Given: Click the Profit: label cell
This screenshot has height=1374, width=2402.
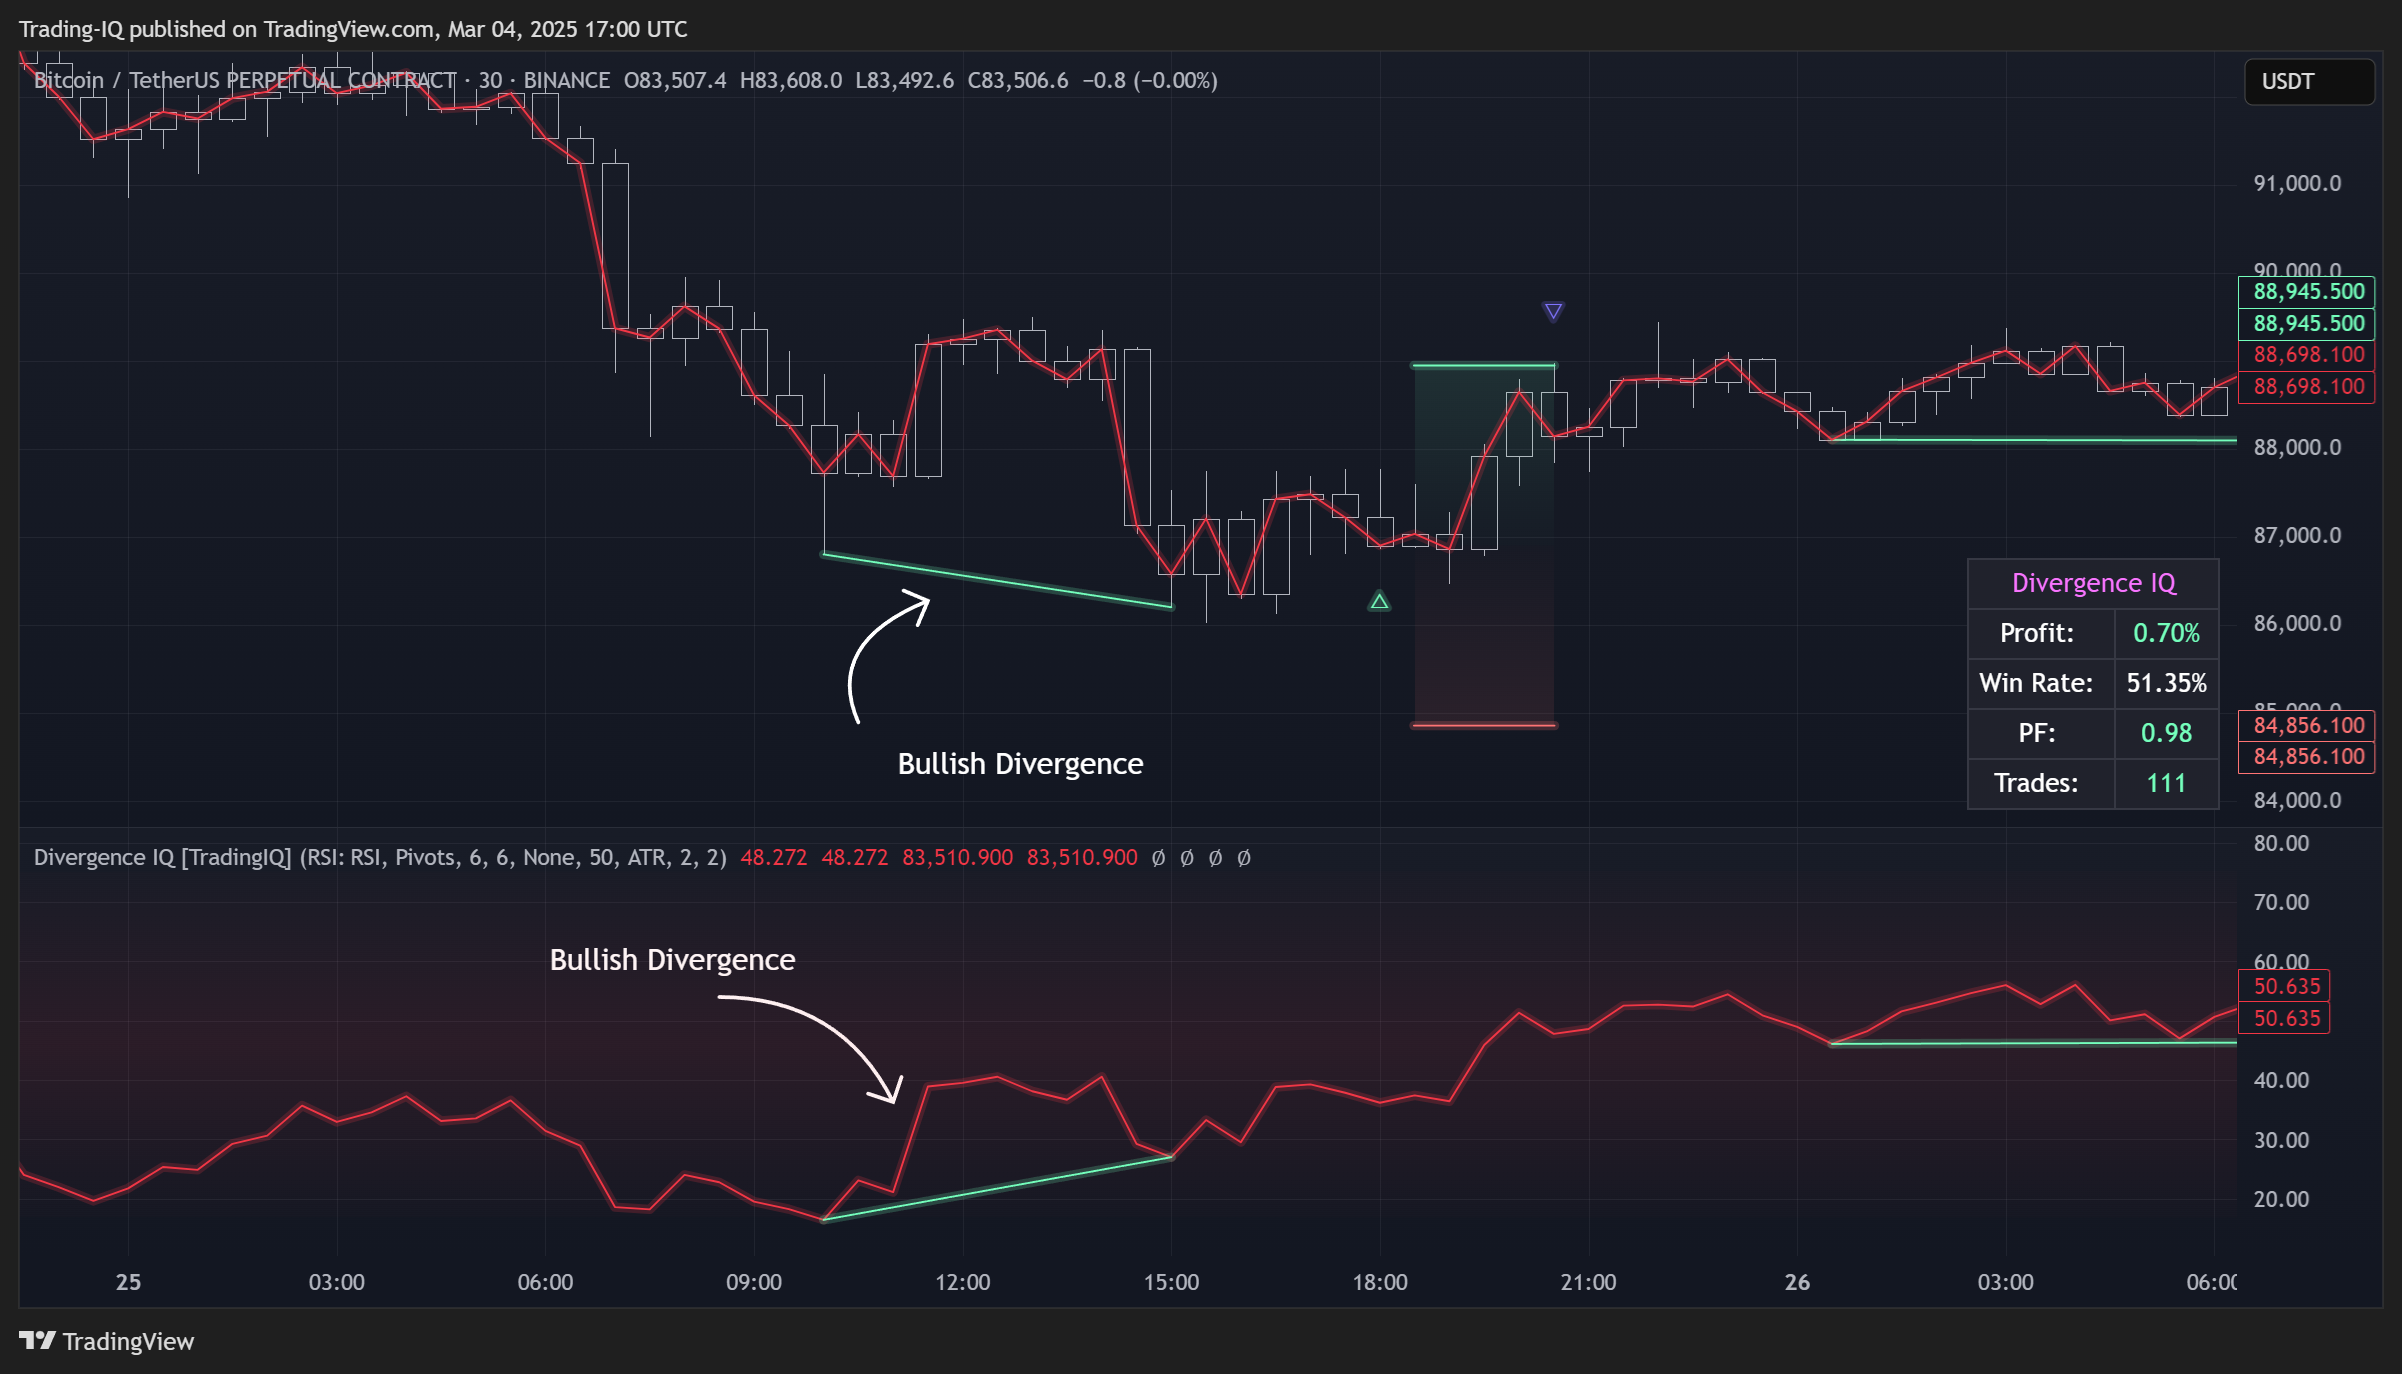Looking at the screenshot, I should coord(2040,633).
